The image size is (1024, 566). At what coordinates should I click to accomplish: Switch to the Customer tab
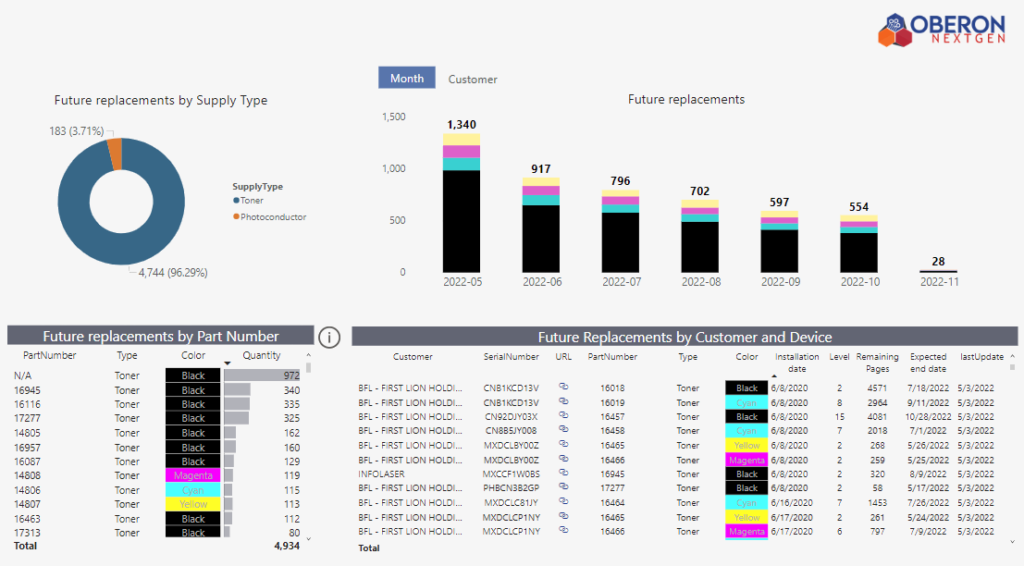point(472,79)
